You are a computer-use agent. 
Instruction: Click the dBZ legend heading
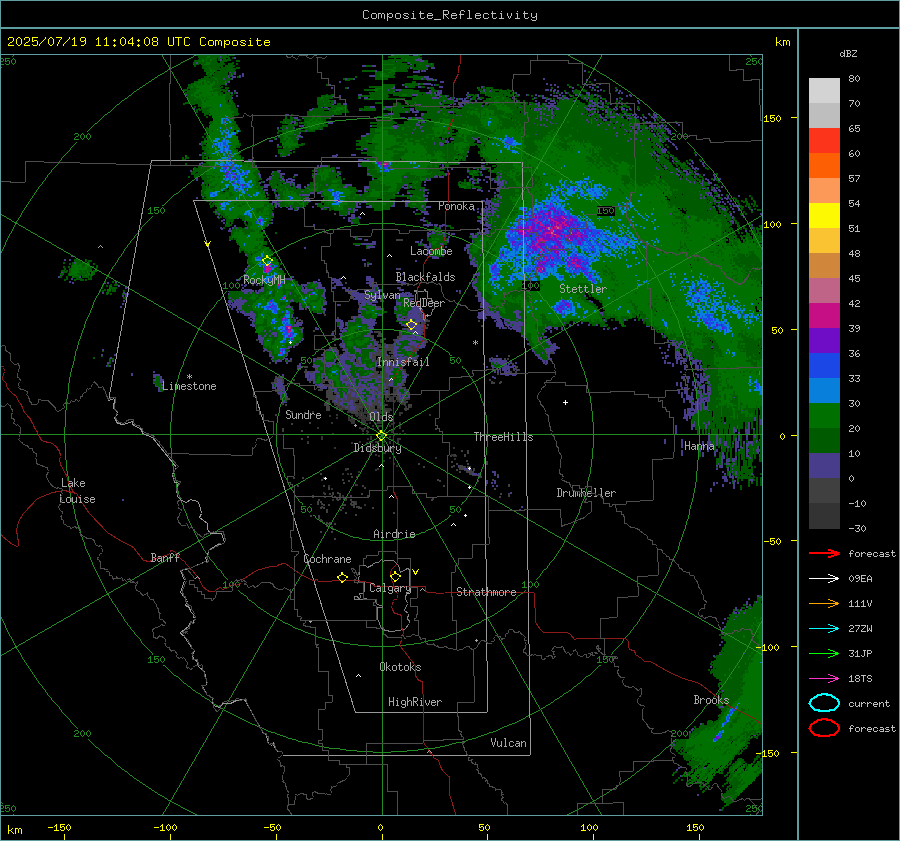[848, 54]
